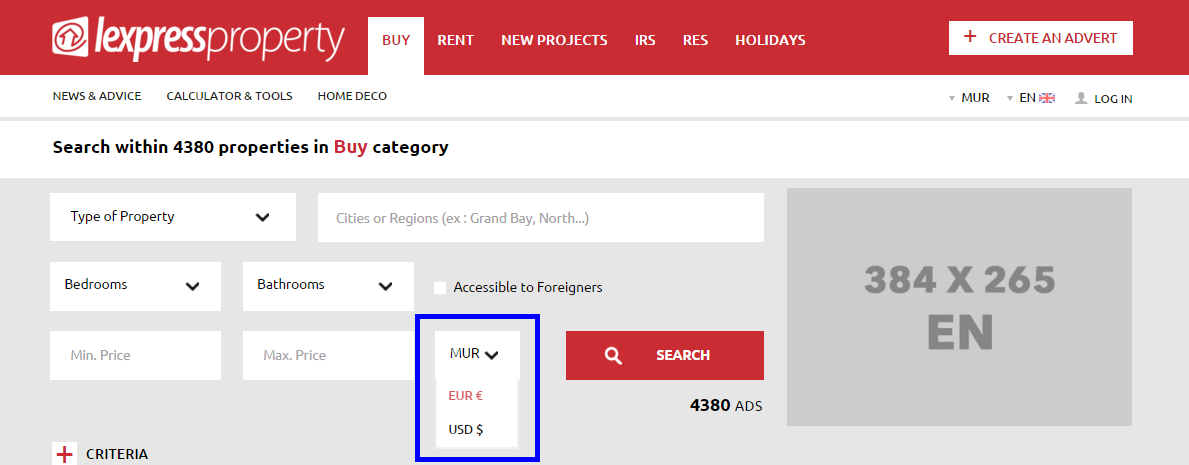
Task: Open the Calculator & Tools link
Action: (230, 96)
